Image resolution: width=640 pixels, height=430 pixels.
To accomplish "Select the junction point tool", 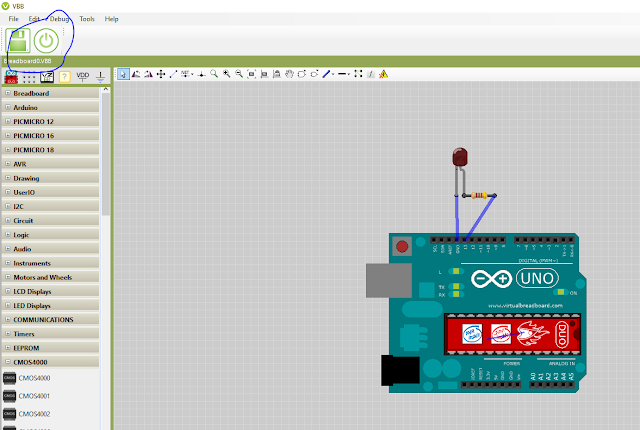I will pyautogui.click(x=201, y=74).
